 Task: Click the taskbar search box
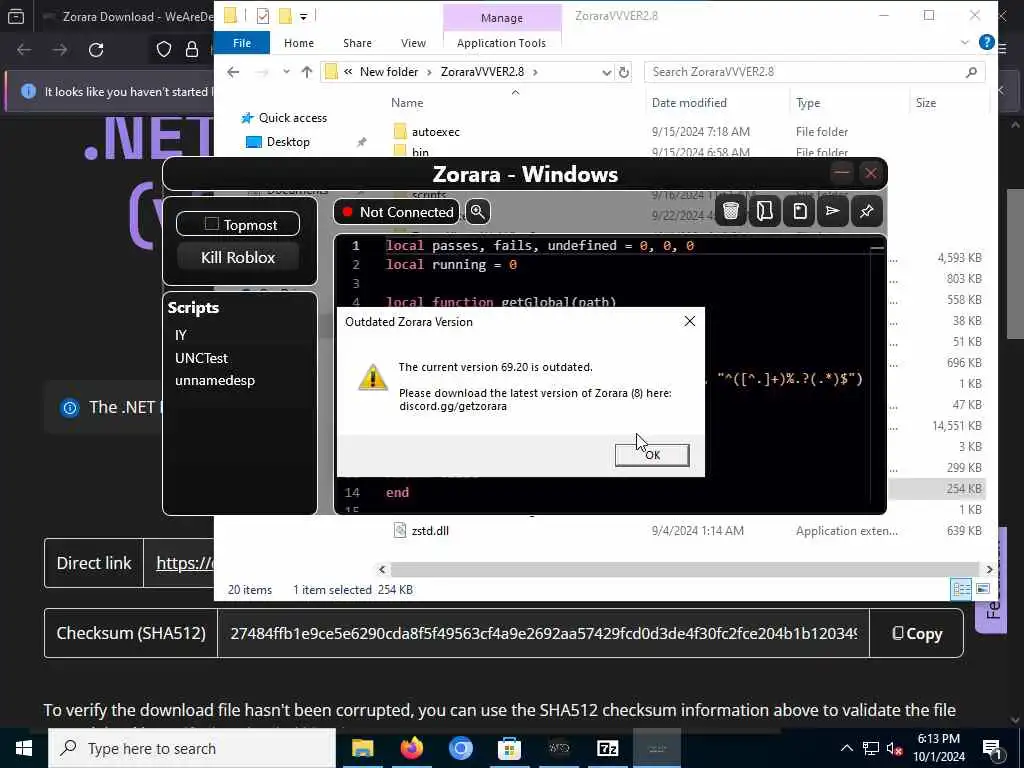[192, 748]
